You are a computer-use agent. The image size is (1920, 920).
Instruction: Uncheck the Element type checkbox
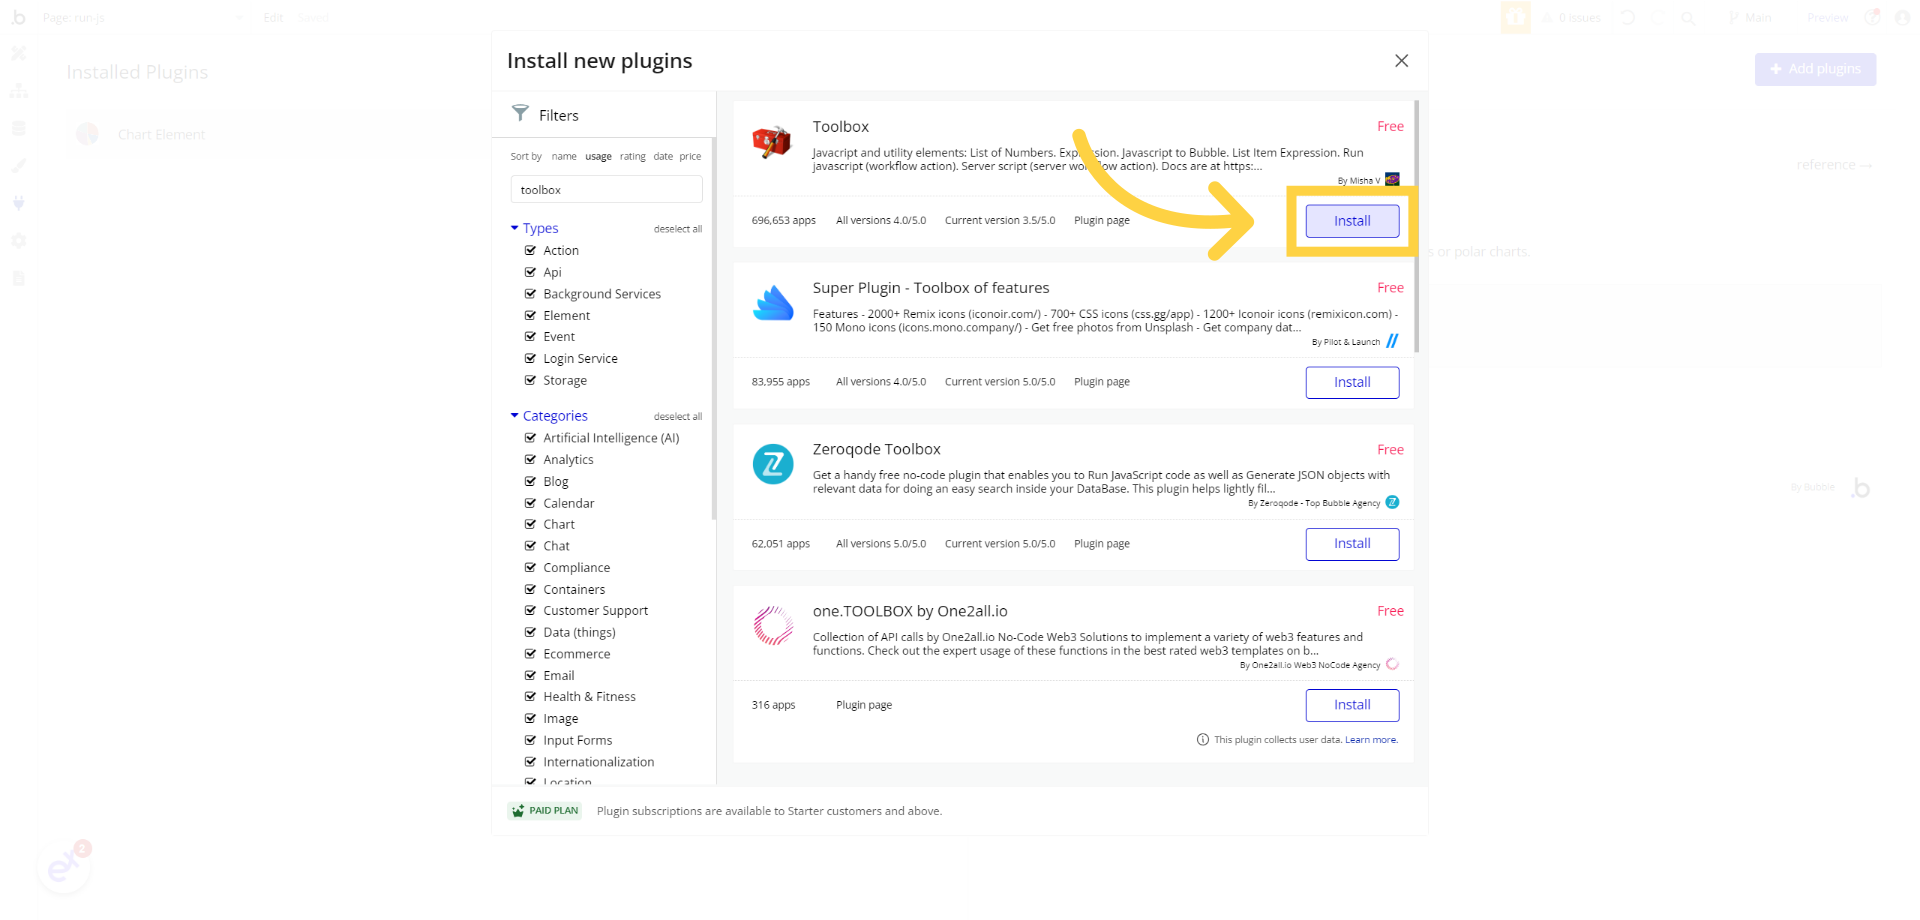[530, 315]
